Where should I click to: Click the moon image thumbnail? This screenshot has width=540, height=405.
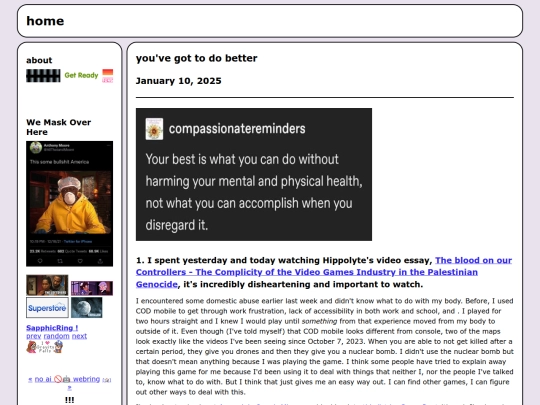point(87,308)
